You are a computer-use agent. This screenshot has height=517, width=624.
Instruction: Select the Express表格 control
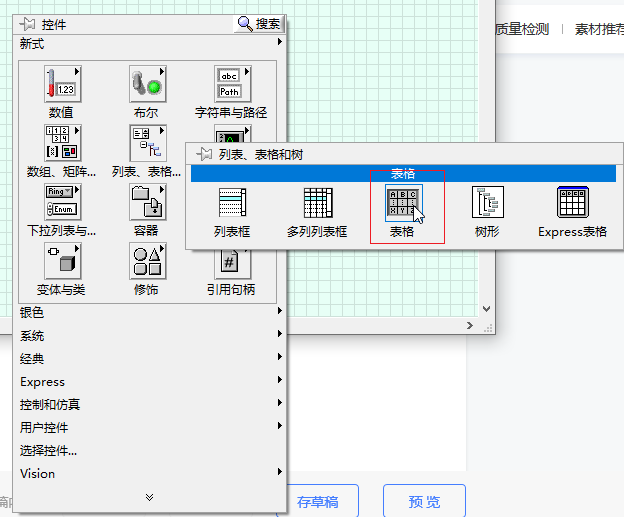click(573, 203)
